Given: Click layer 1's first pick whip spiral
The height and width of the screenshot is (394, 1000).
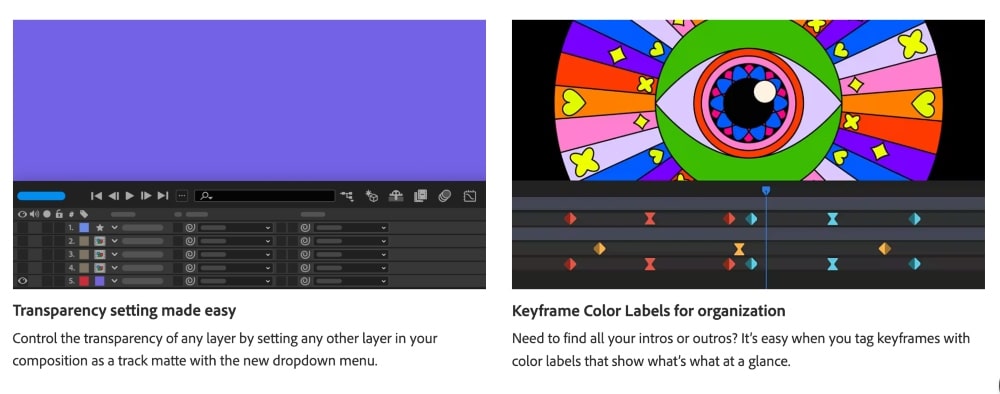Looking at the screenshot, I should coord(190,227).
